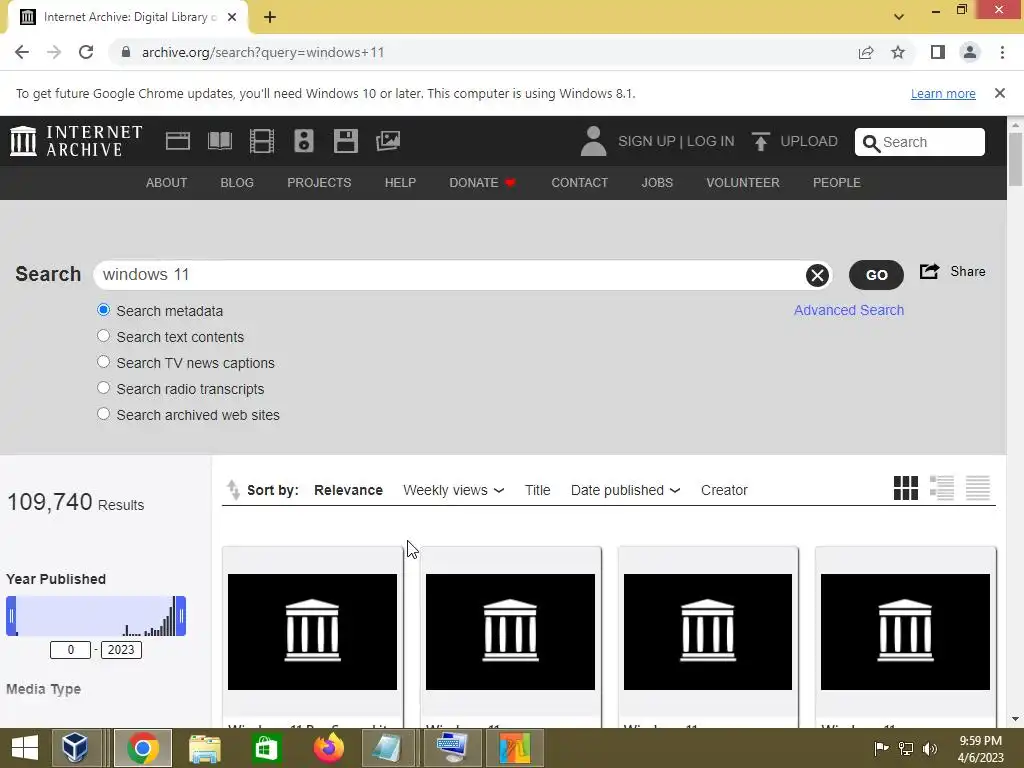Bookmark this page with star icon

[898, 52]
